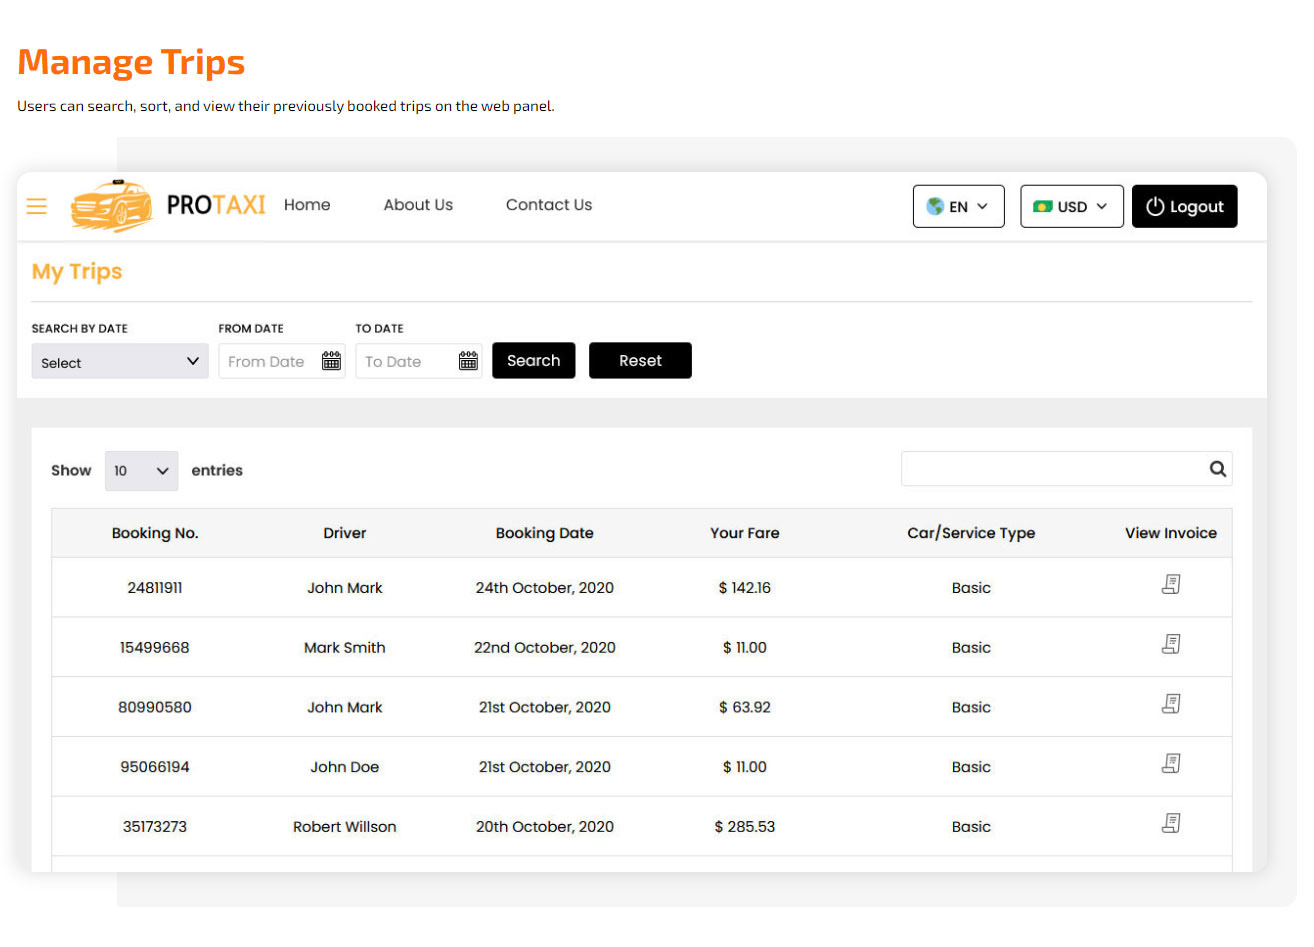View invoice for booking 24811911
This screenshot has width=1314, height=947.
coord(1171,584)
